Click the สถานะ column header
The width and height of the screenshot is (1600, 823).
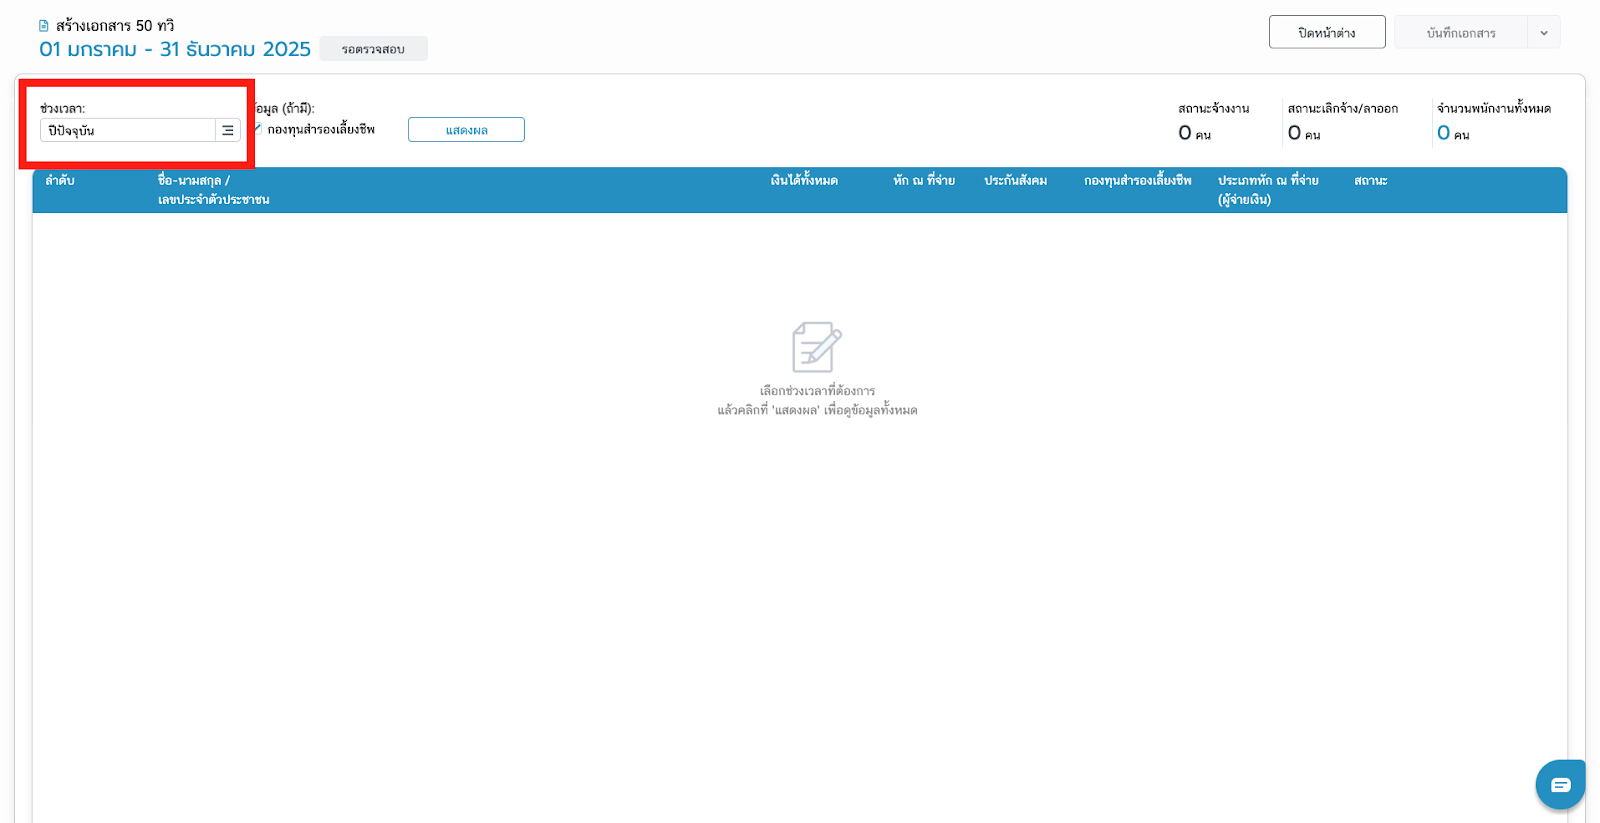tap(1370, 181)
